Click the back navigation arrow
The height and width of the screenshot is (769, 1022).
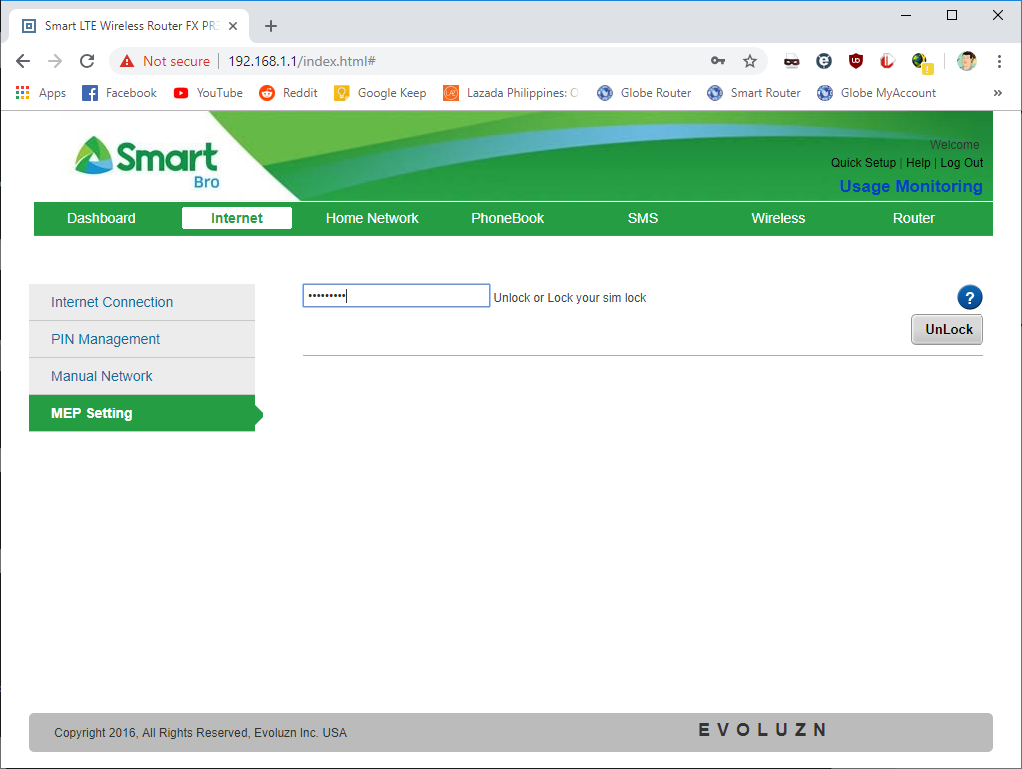tap(23, 61)
